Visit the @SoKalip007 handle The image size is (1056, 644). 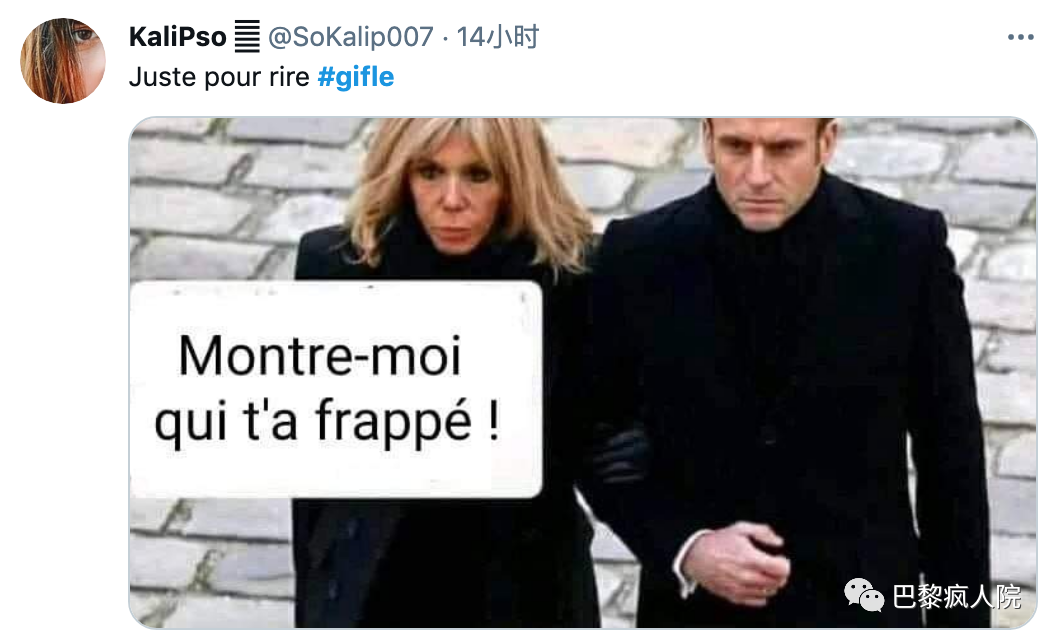coord(351,37)
